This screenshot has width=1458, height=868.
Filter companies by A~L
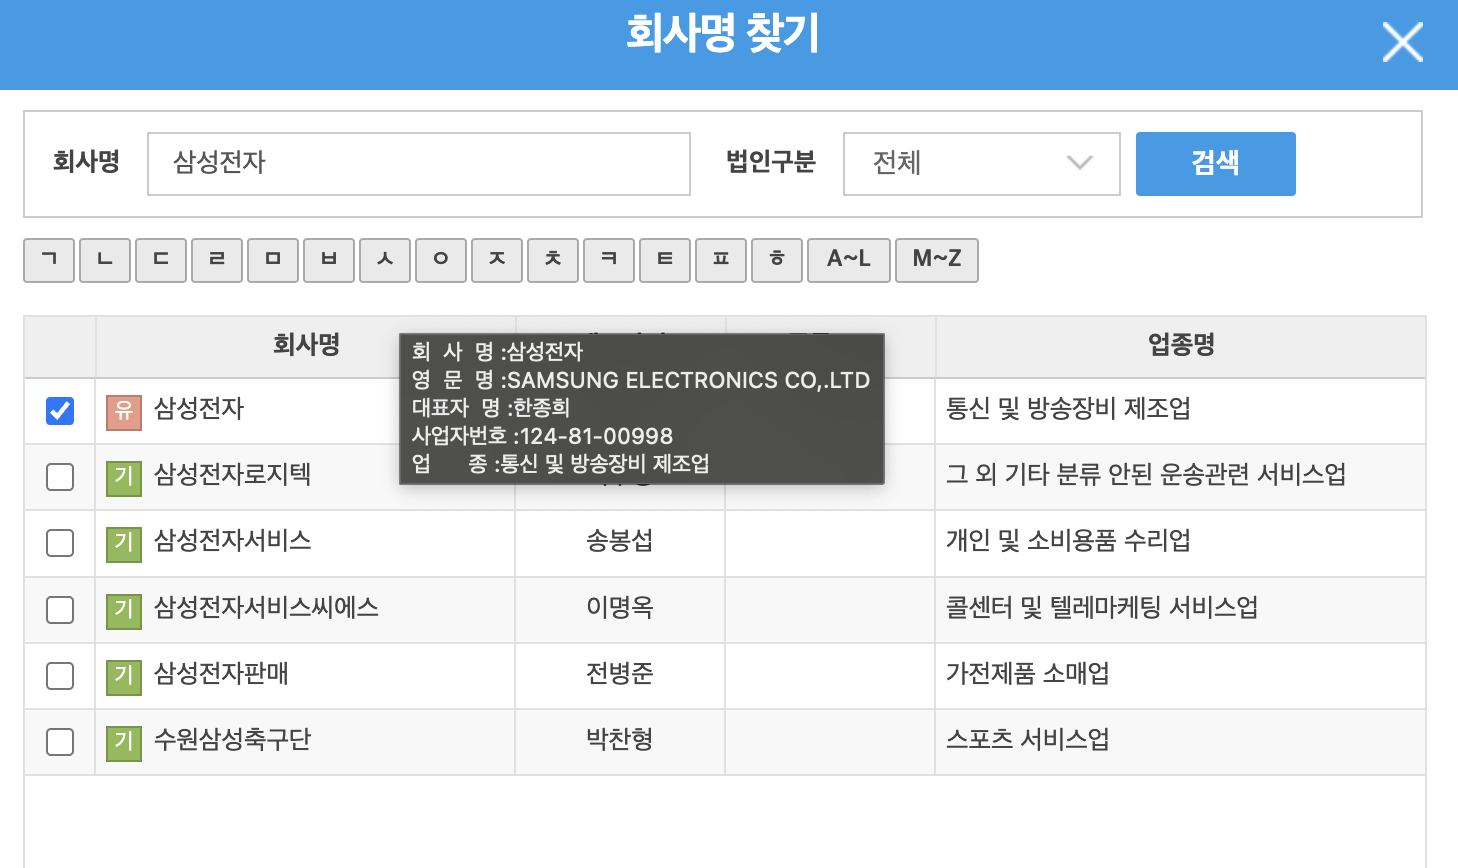(x=849, y=260)
